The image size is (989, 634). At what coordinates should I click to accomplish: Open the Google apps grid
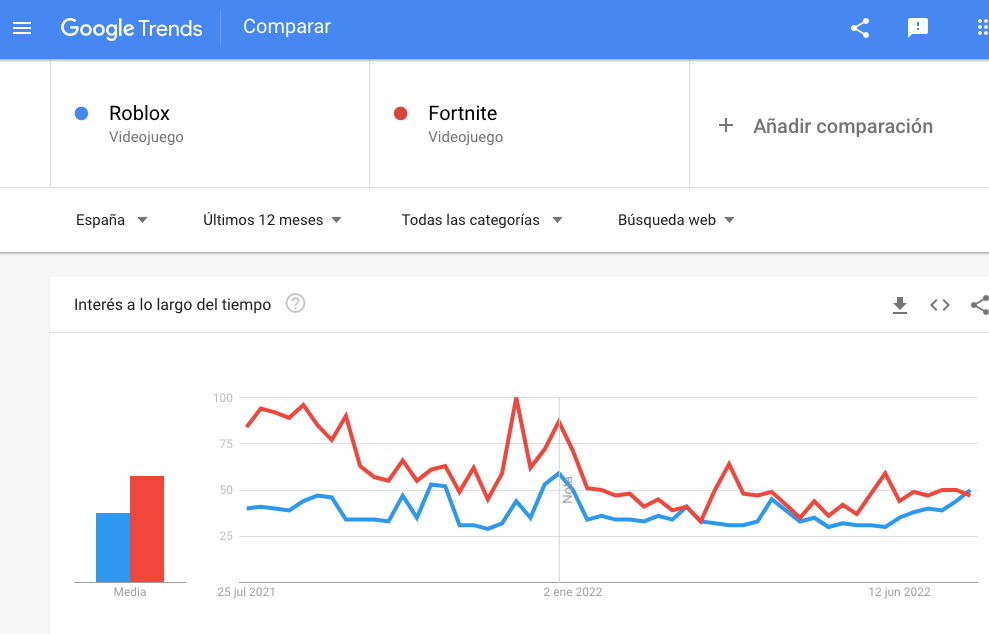coord(982,28)
